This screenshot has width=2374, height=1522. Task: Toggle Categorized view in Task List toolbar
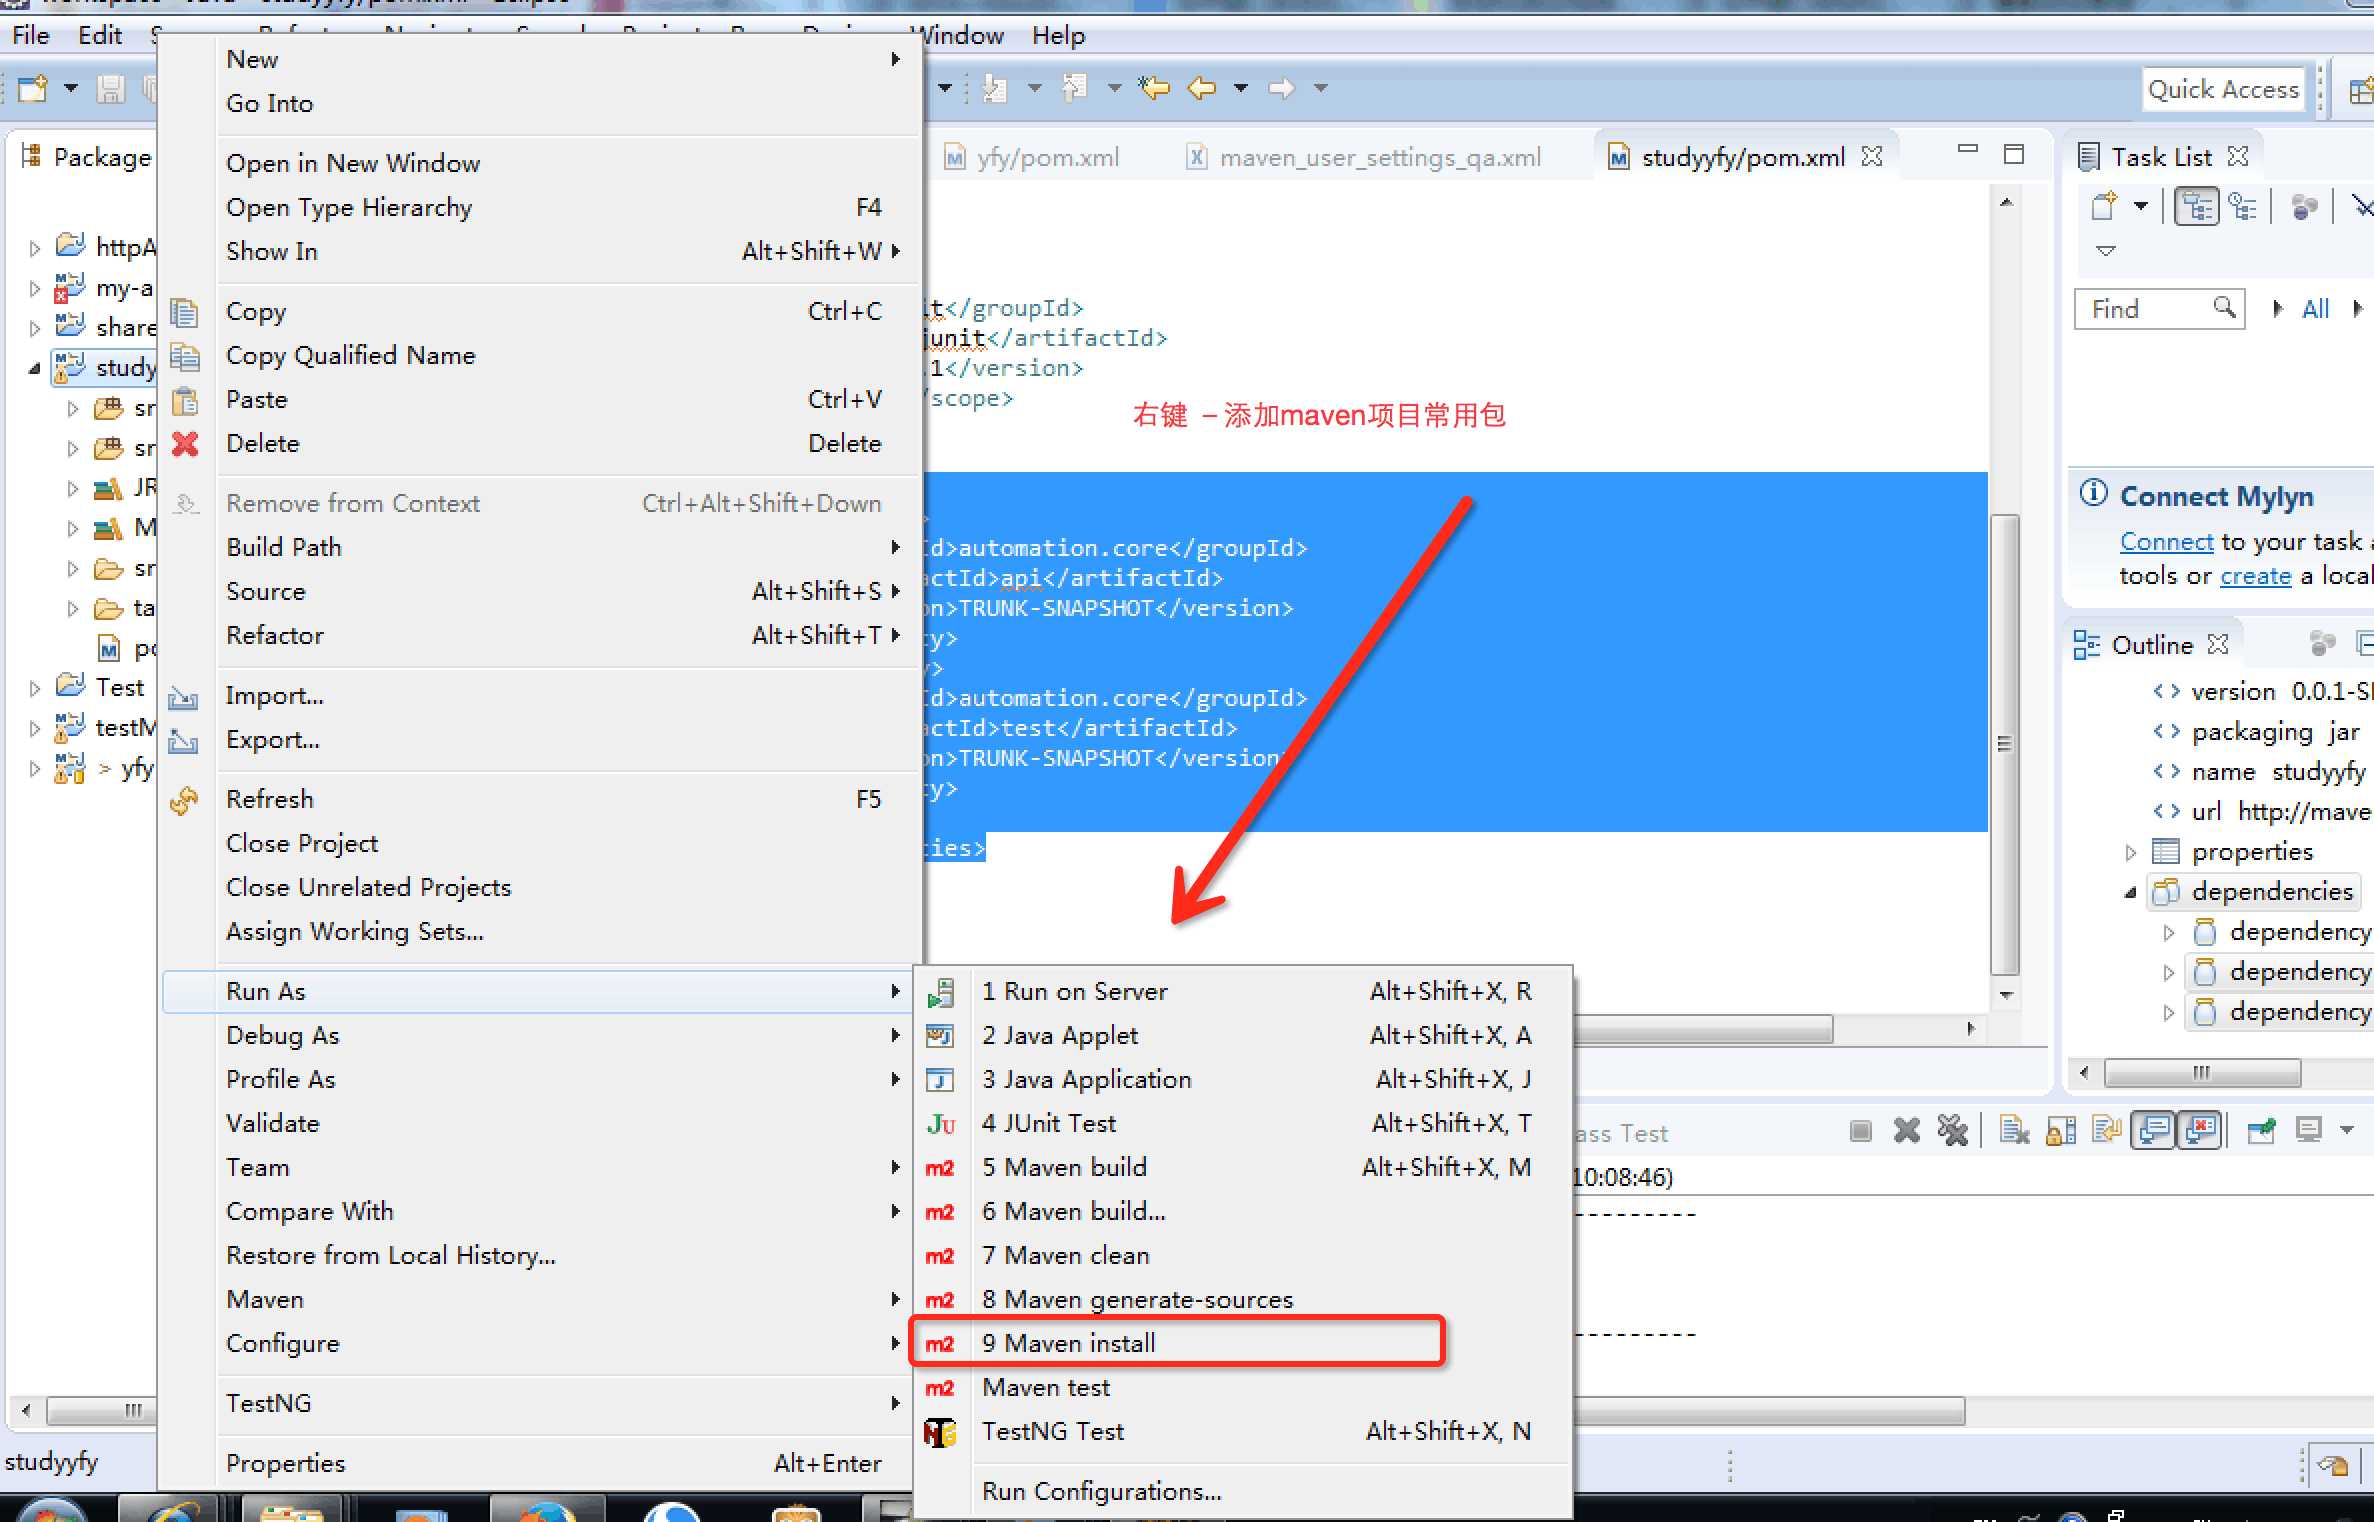(2196, 207)
